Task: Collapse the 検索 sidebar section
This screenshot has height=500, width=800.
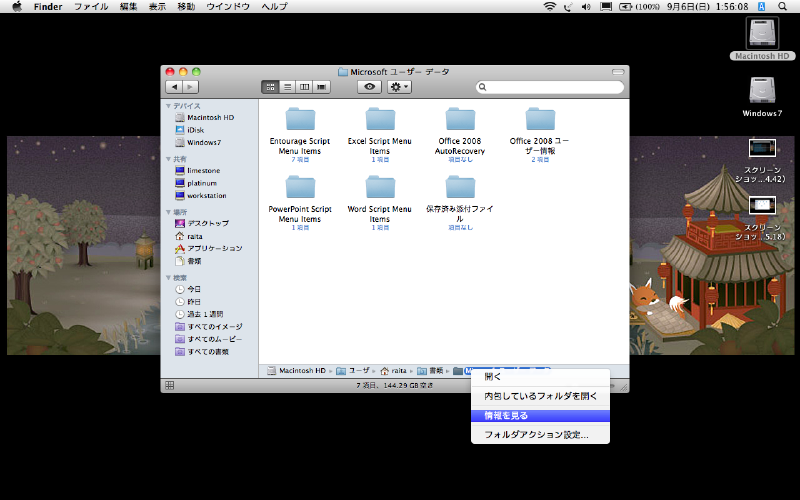Action: point(168,278)
